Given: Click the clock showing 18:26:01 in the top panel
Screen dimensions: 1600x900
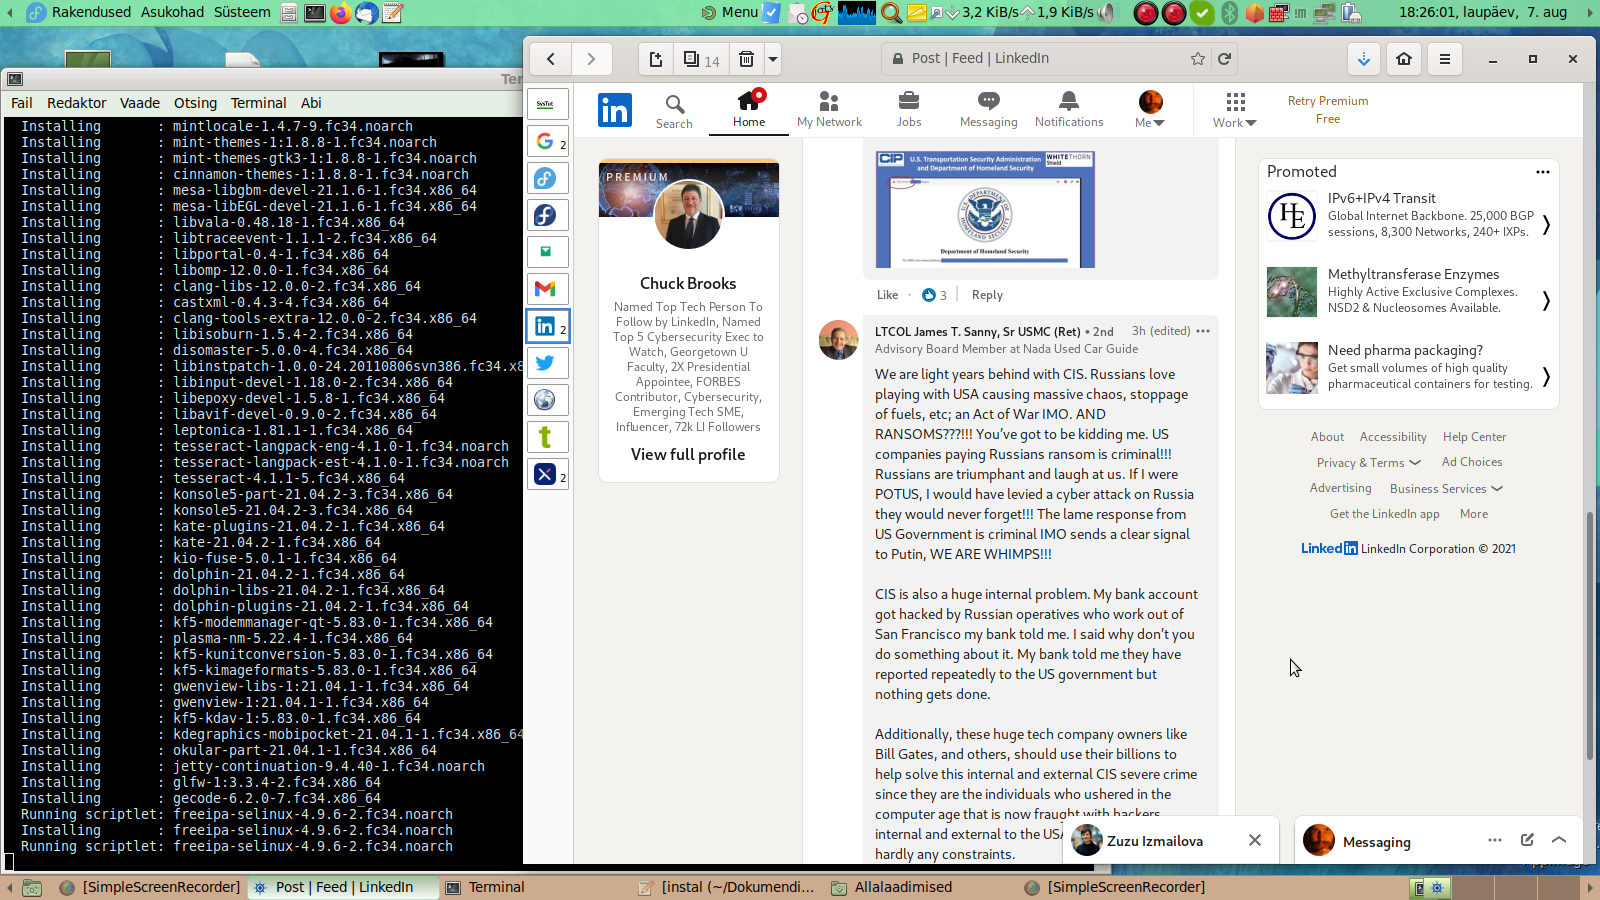Looking at the screenshot, I should (x=1483, y=12).
